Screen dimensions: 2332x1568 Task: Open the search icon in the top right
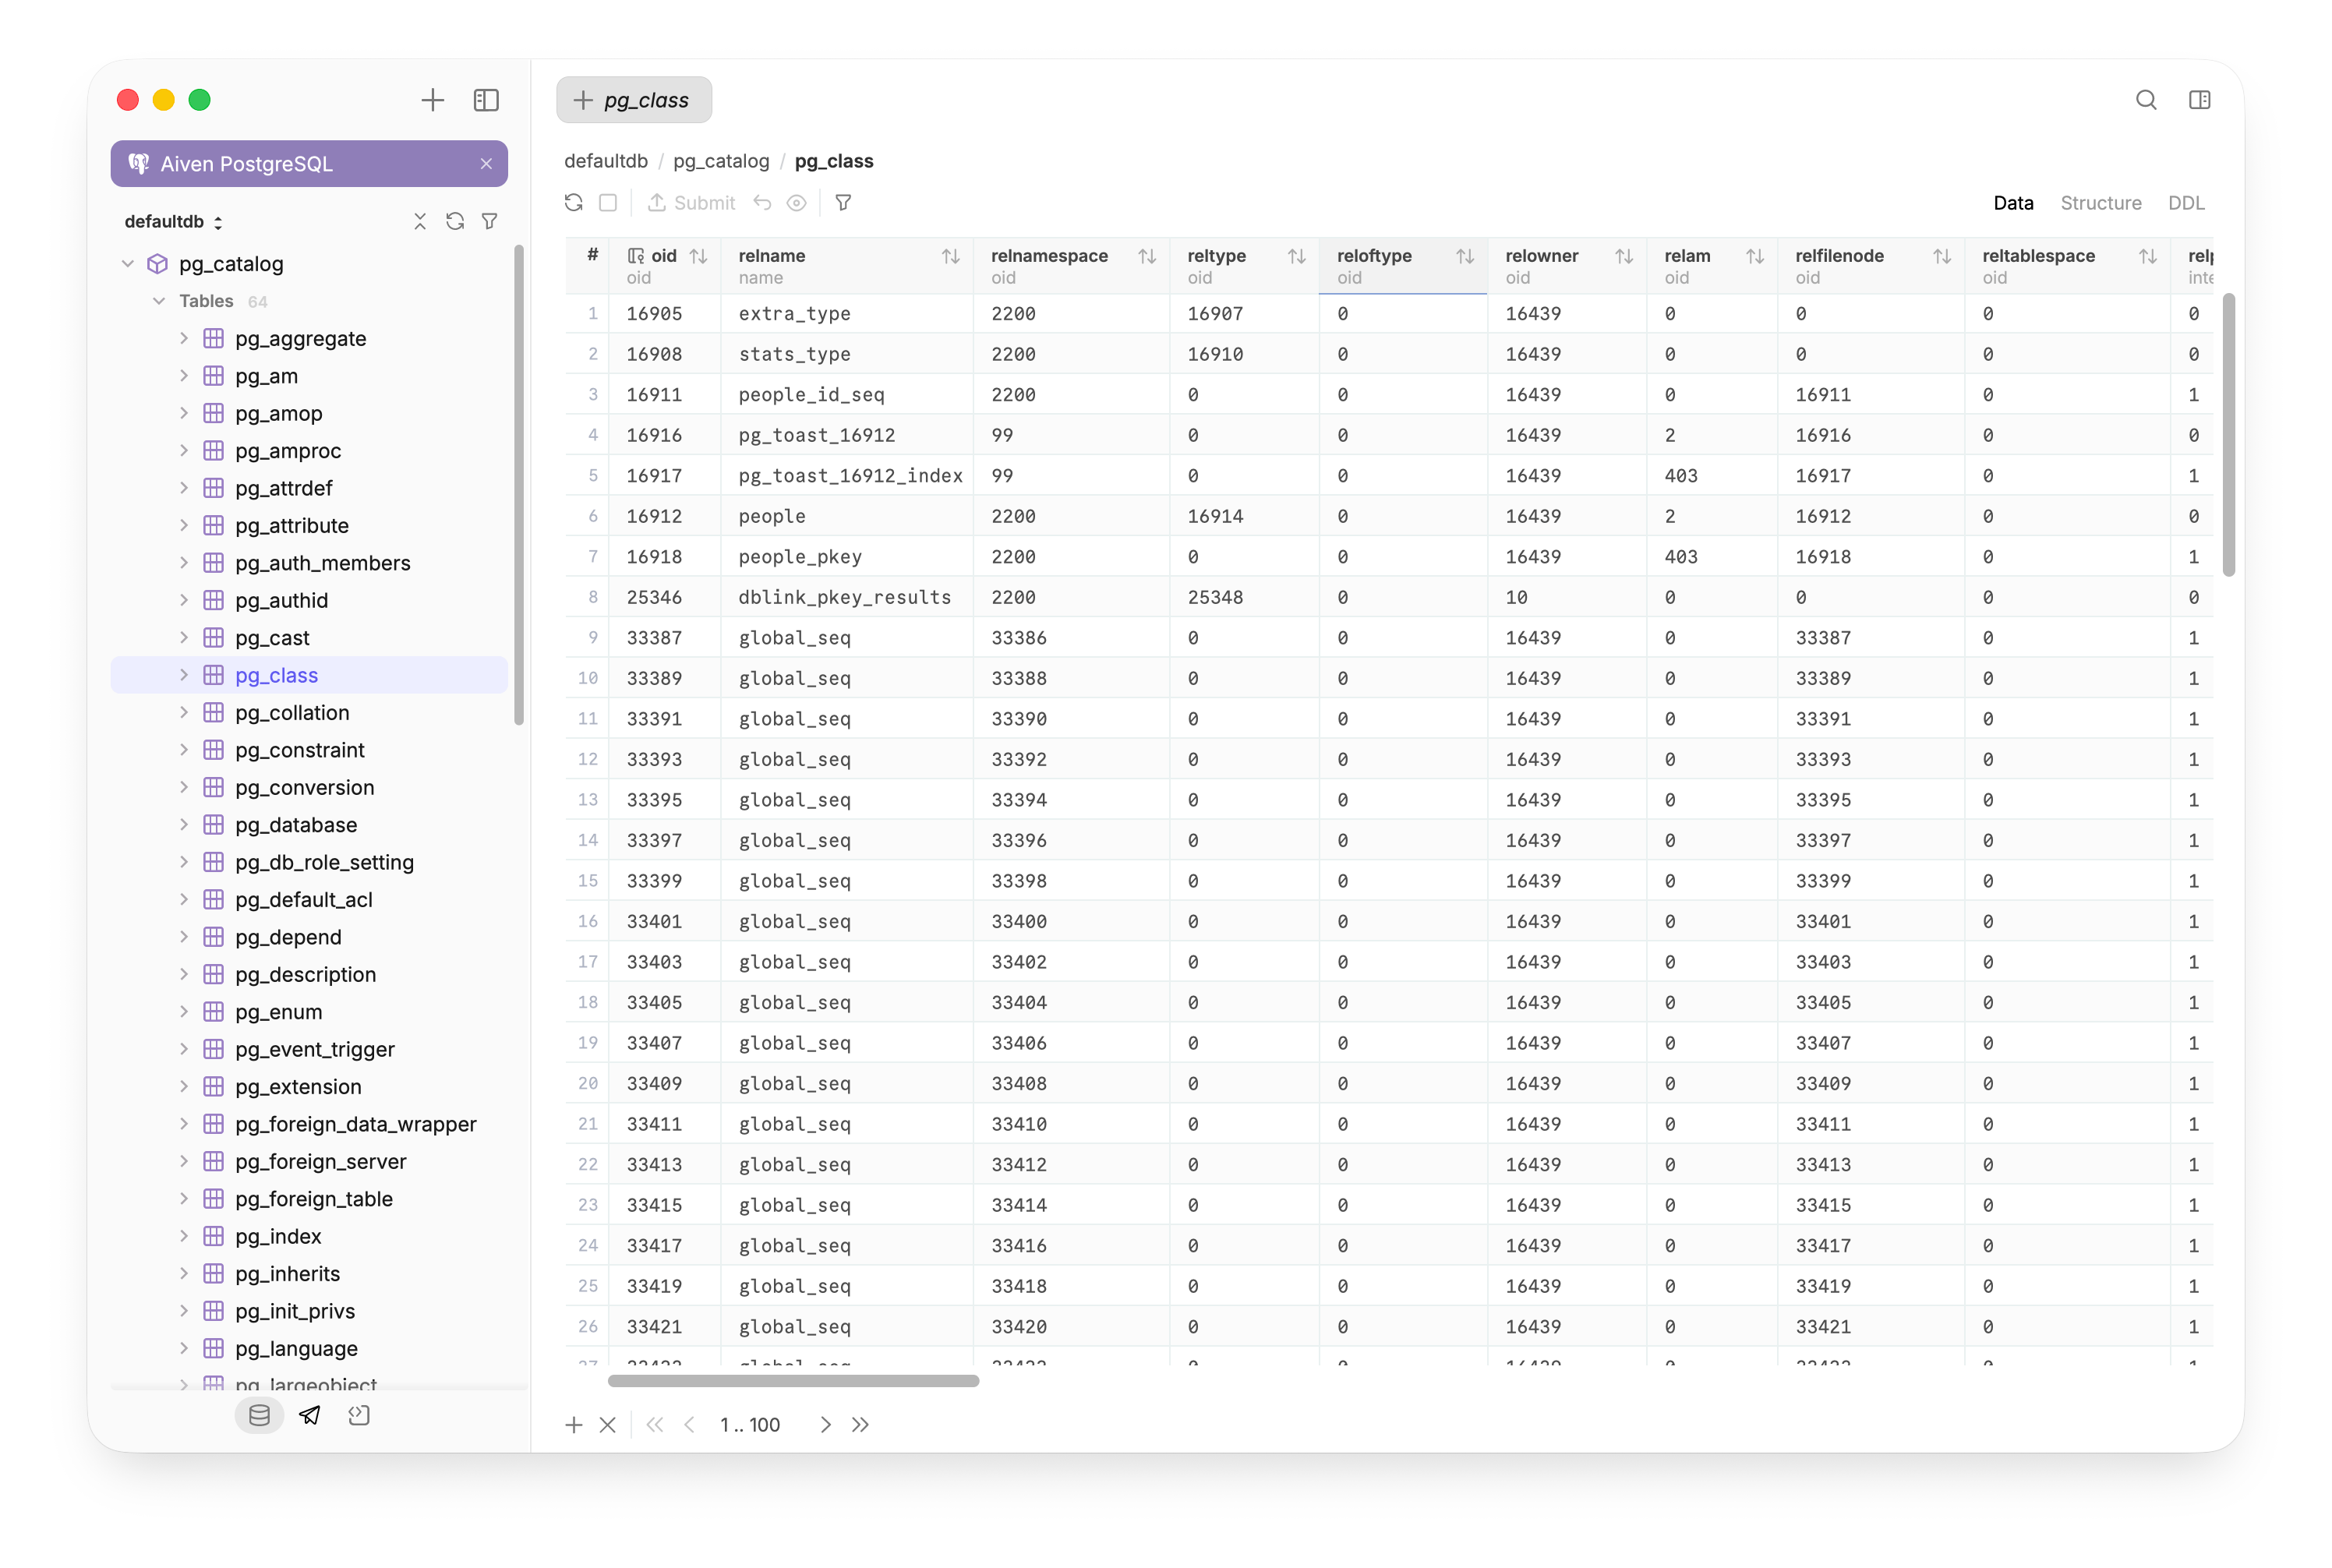click(x=2146, y=100)
